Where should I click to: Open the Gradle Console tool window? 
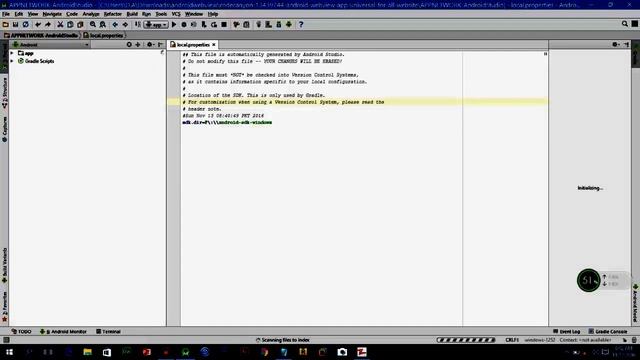coord(608,331)
